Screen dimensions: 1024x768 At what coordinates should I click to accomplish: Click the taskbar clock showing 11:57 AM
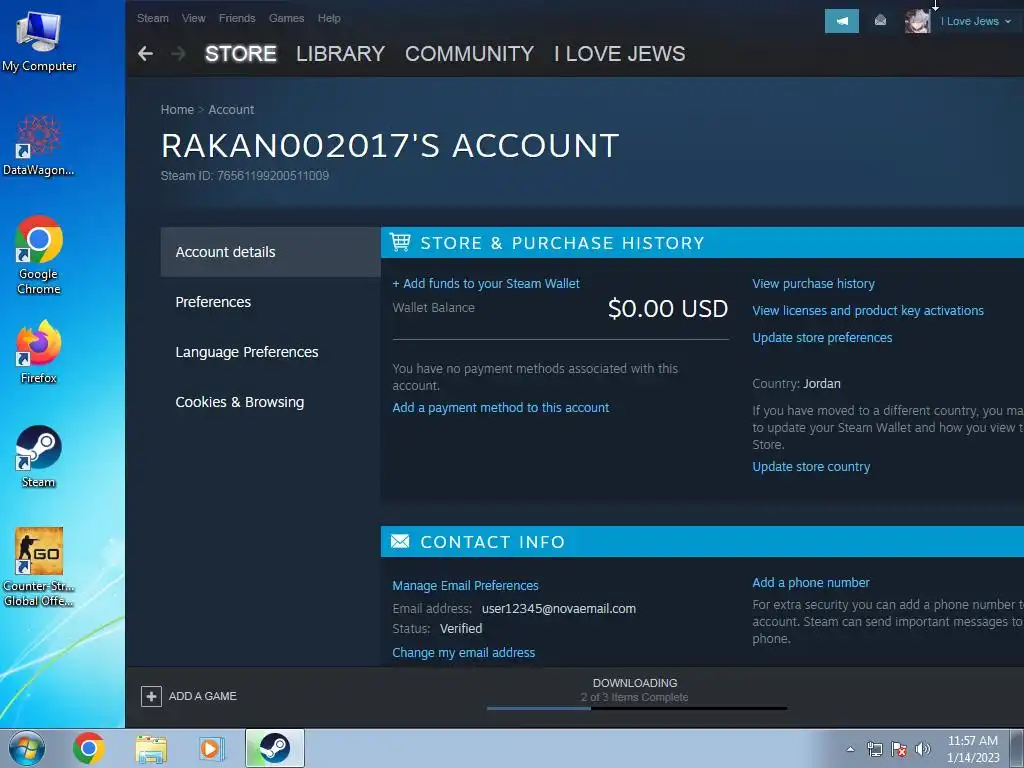pos(973,749)
